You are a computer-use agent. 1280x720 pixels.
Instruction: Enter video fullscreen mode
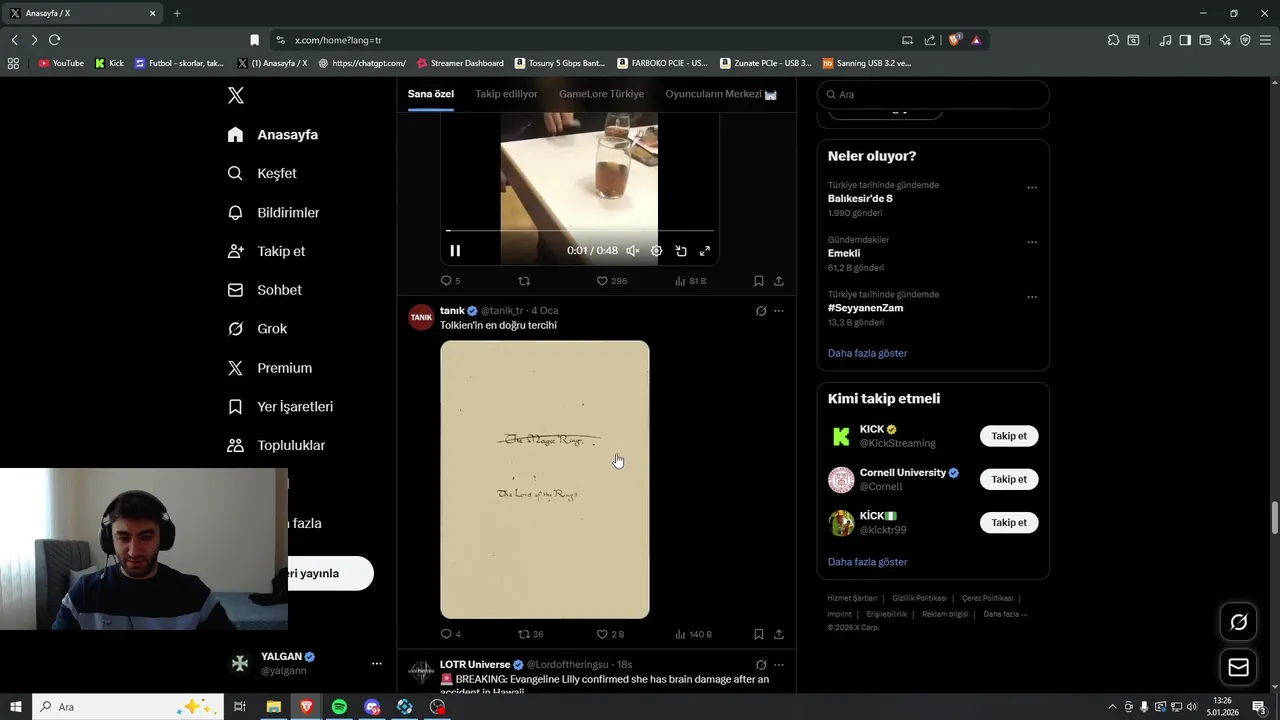click(705, 251)
